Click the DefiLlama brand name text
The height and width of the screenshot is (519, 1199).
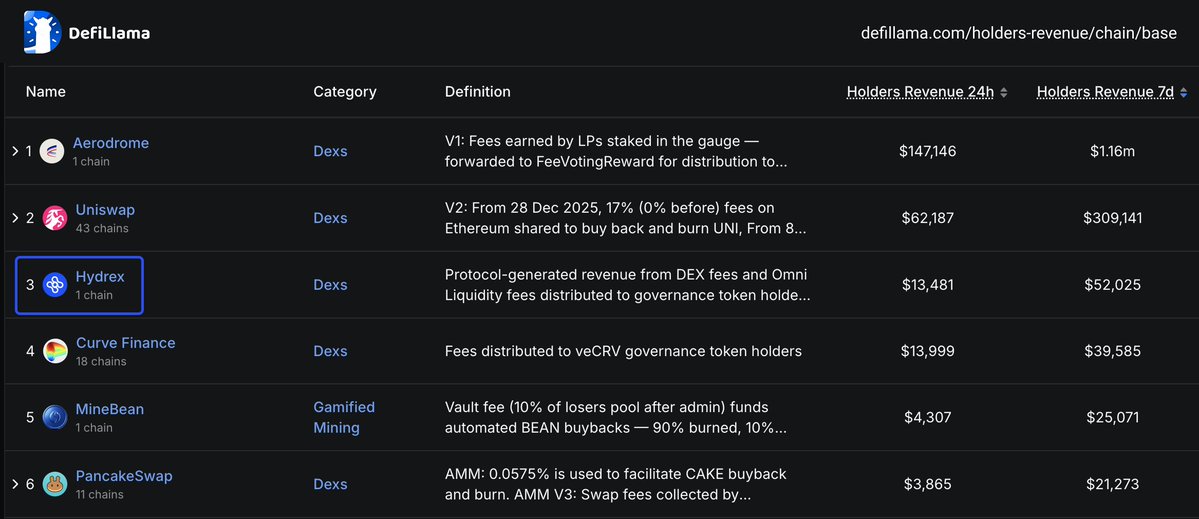[x=109, y=34]
